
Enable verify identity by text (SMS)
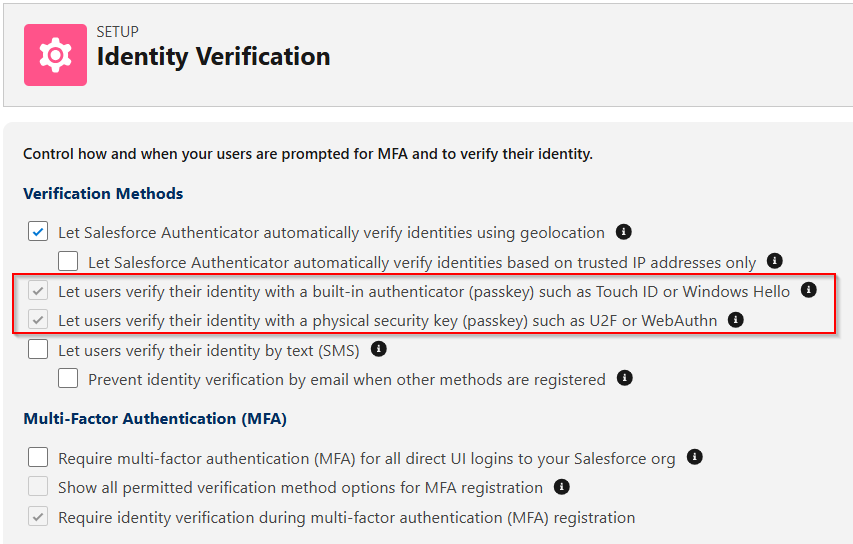[x=38, y=349]
